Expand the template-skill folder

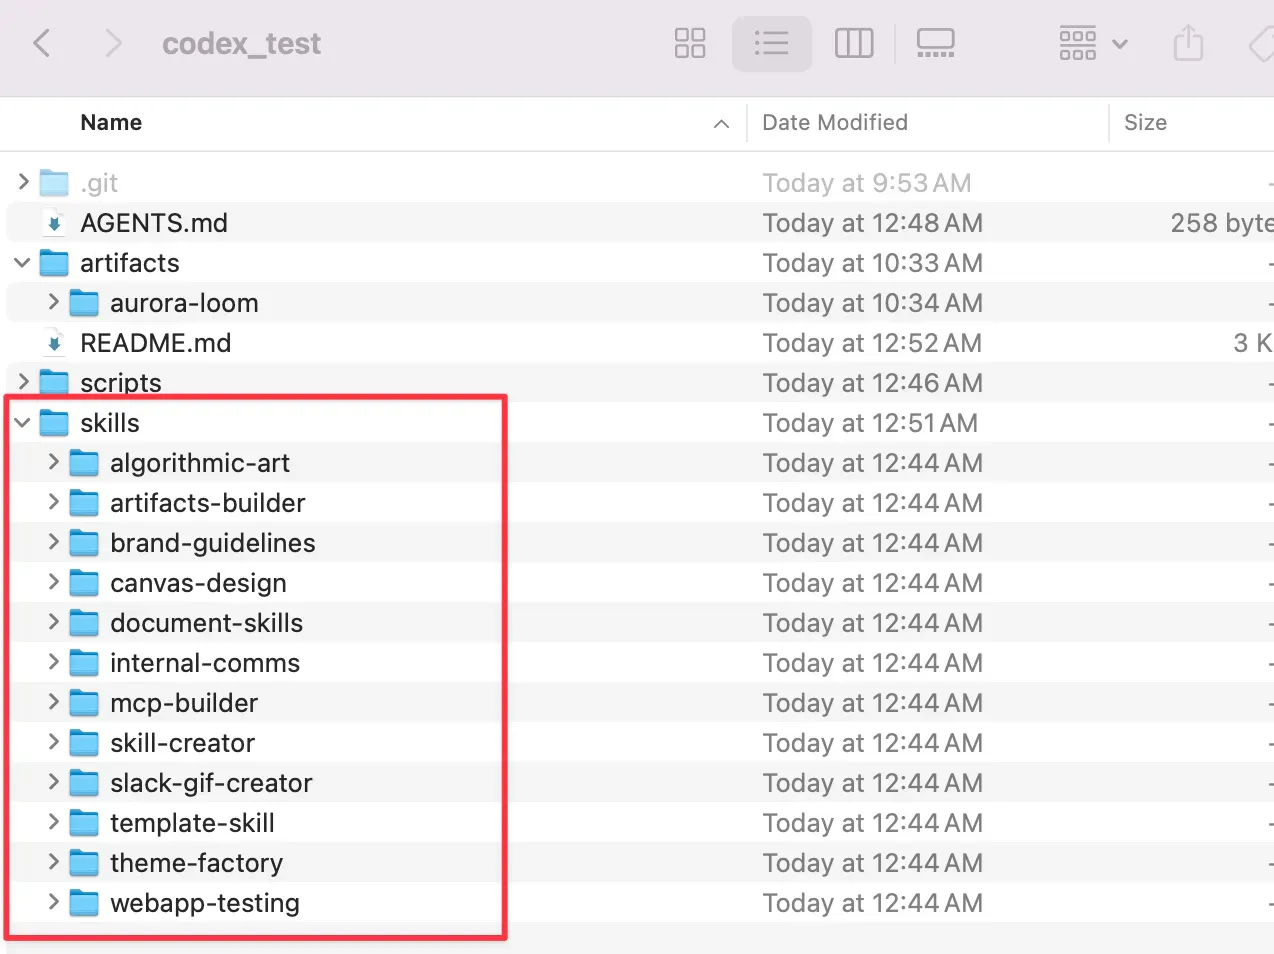53,821
